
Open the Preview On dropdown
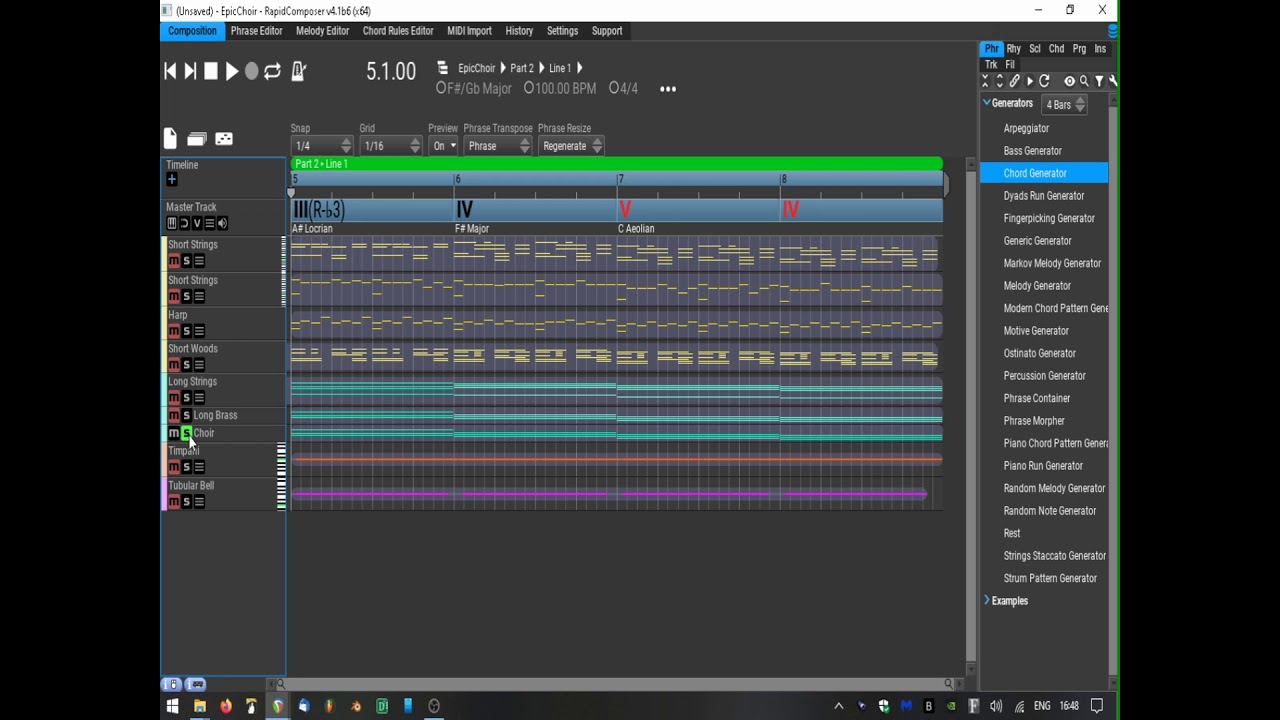click(x=443, y=146)
